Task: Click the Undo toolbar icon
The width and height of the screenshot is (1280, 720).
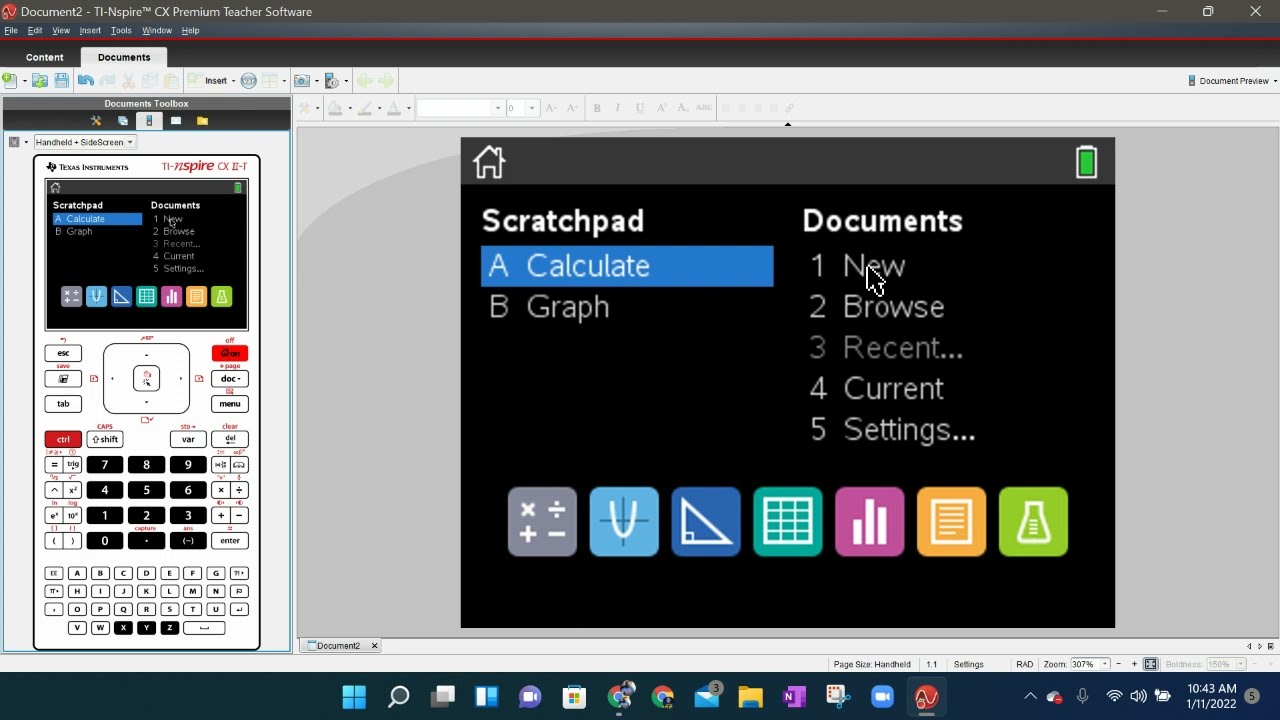Action: 86,81
